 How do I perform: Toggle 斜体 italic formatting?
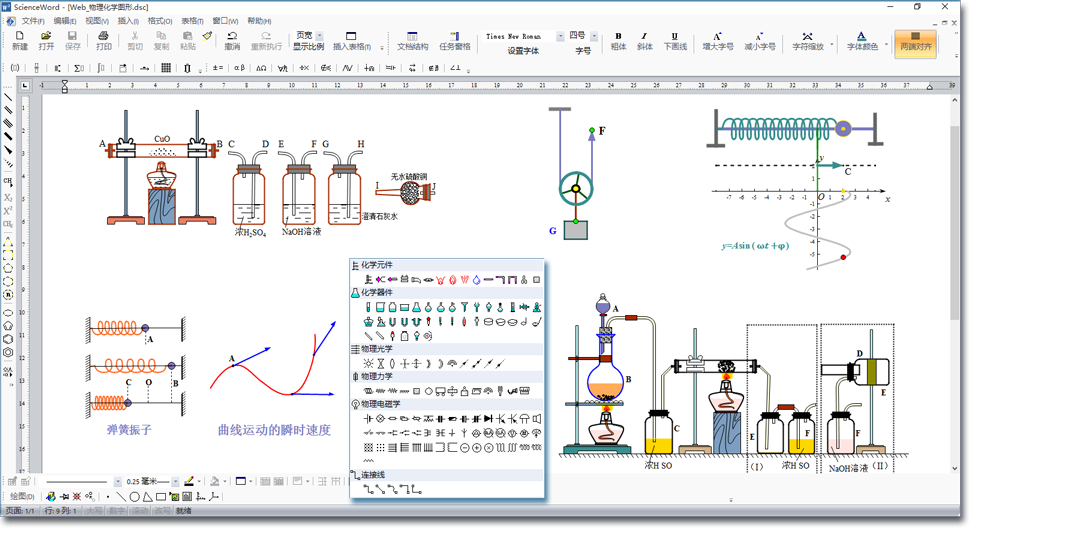pyautogui.click(x=644, y=40)
